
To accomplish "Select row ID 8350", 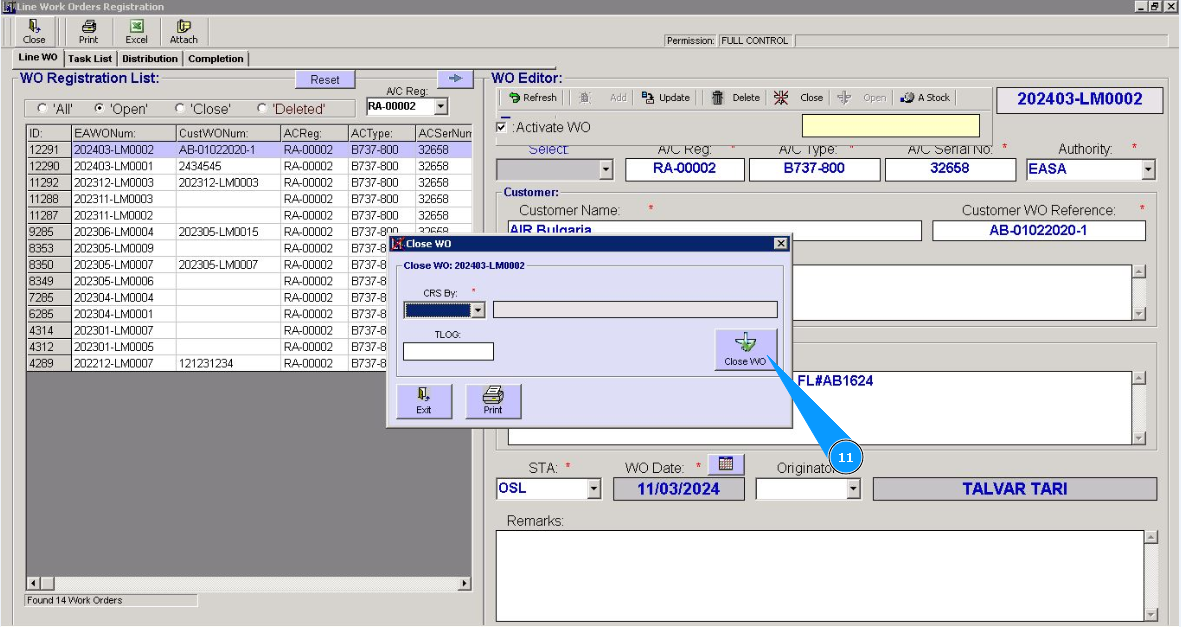I will click(207, 265).
